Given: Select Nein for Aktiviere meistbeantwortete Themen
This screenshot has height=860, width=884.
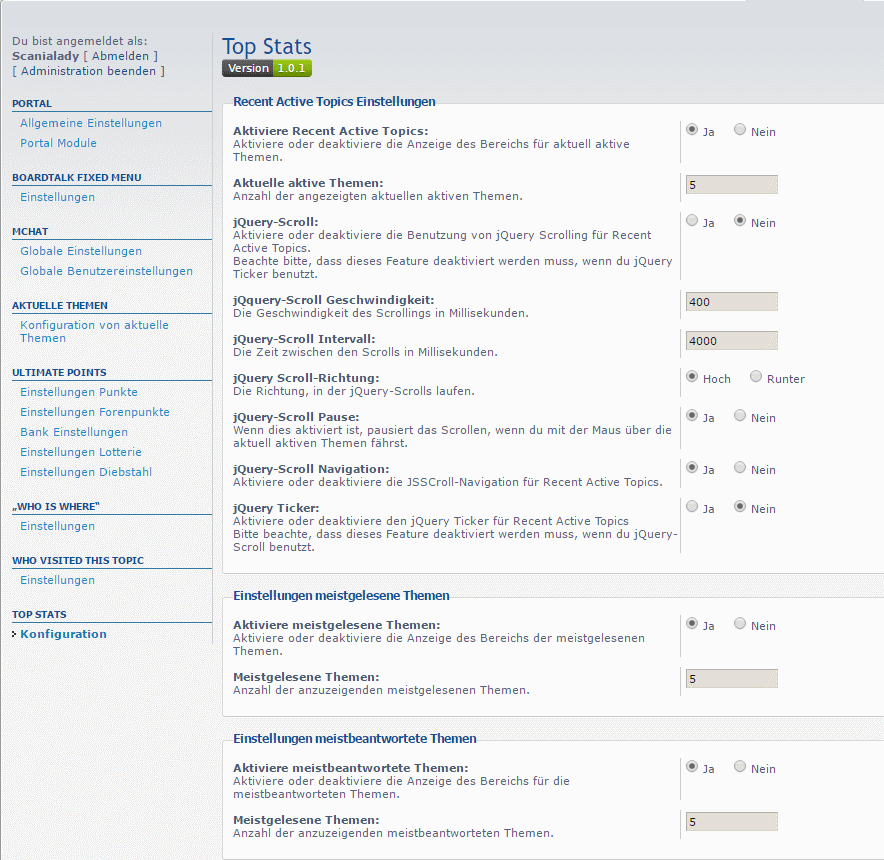Looking at the screenshot, I should [740, 767].
